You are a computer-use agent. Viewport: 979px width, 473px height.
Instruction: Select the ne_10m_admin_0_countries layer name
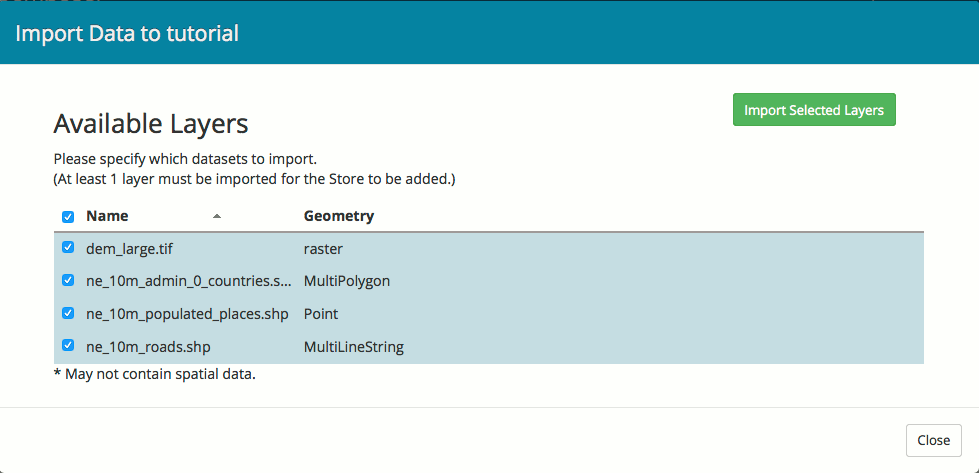pos(188,281)
